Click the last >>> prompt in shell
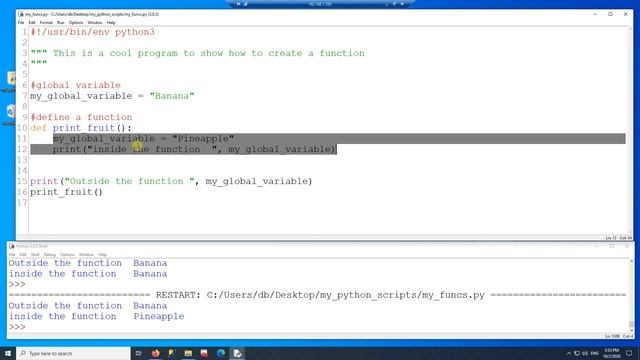Screen dimensions: 640x360 coord(17,327)
